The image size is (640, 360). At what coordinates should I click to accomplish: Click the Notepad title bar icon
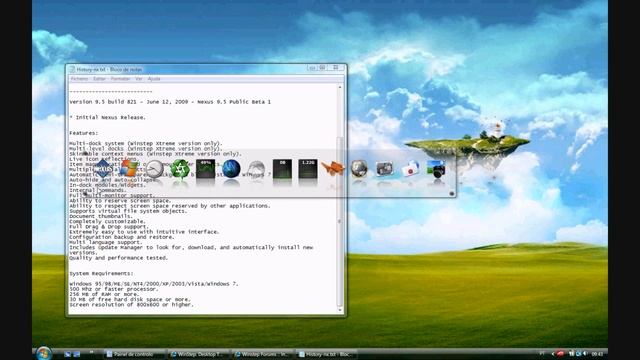click(72, 69)
